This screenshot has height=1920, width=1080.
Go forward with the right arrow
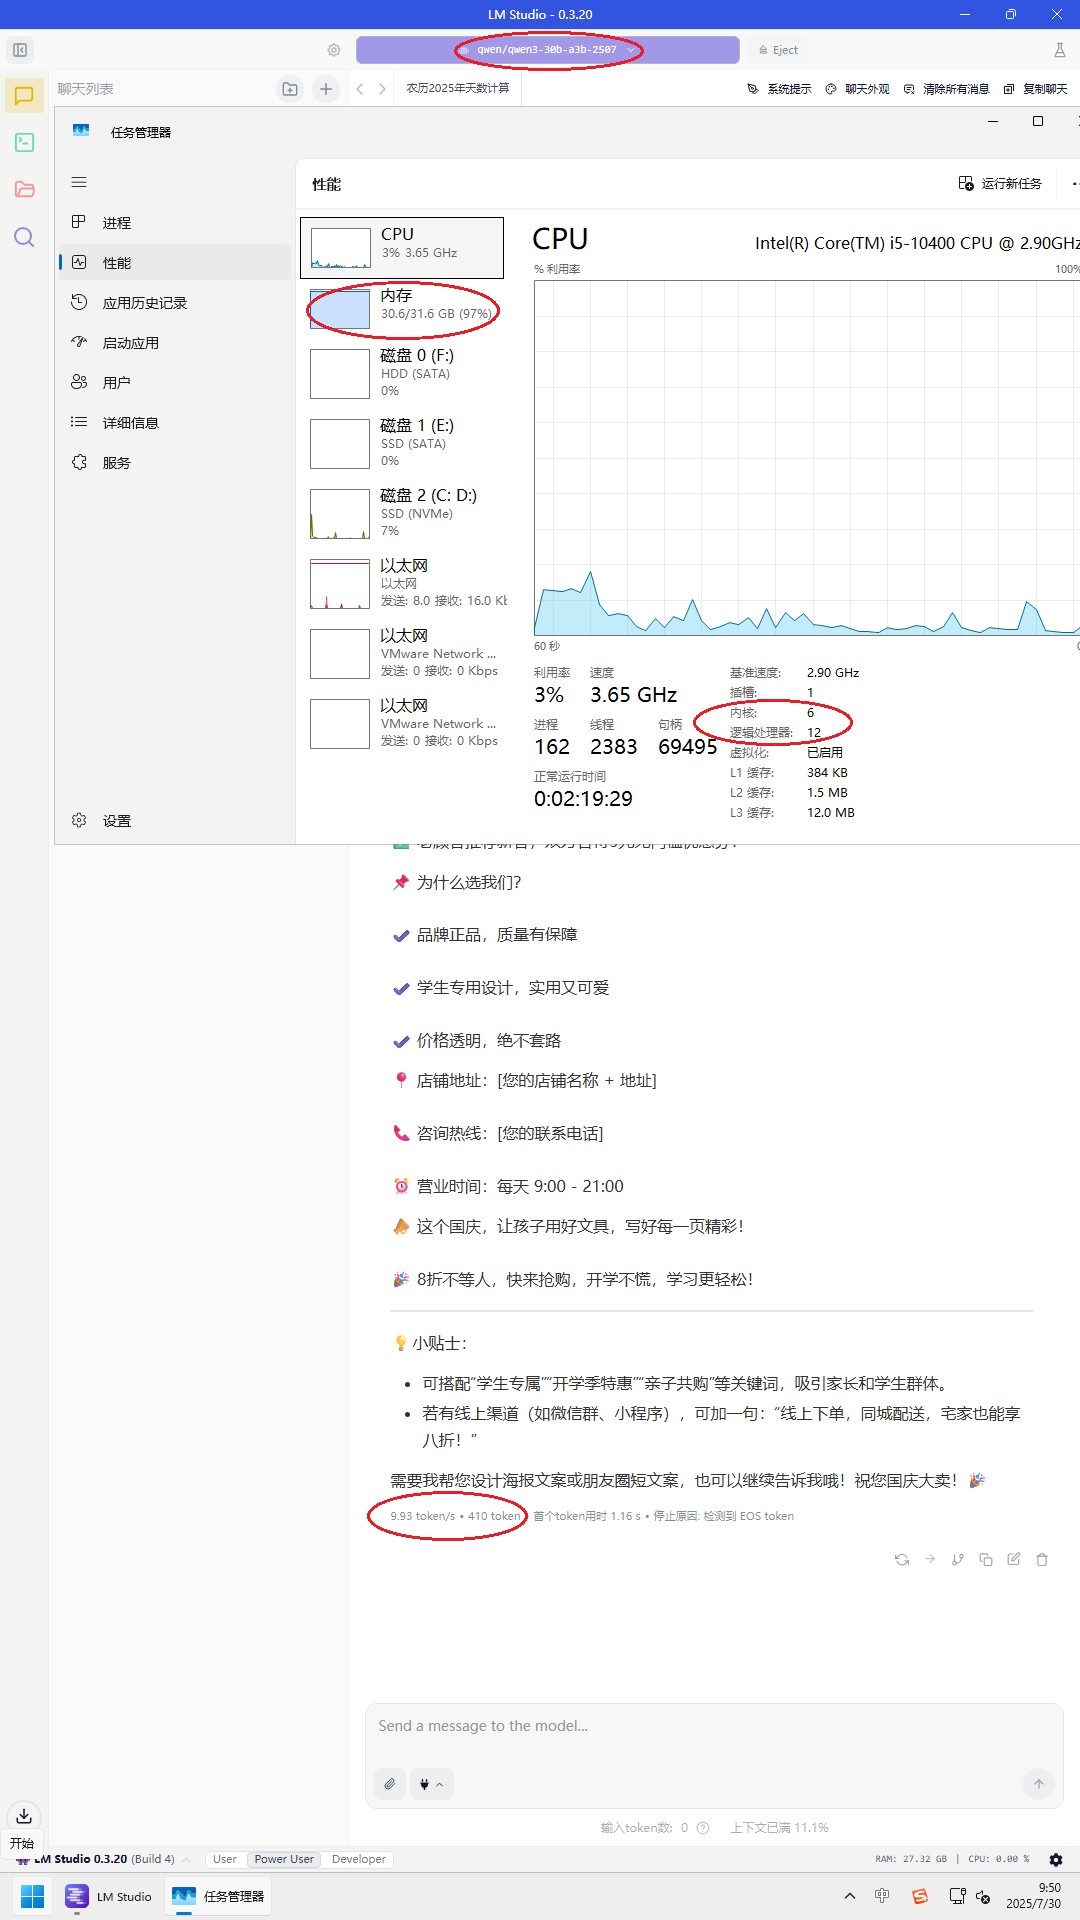382,89
